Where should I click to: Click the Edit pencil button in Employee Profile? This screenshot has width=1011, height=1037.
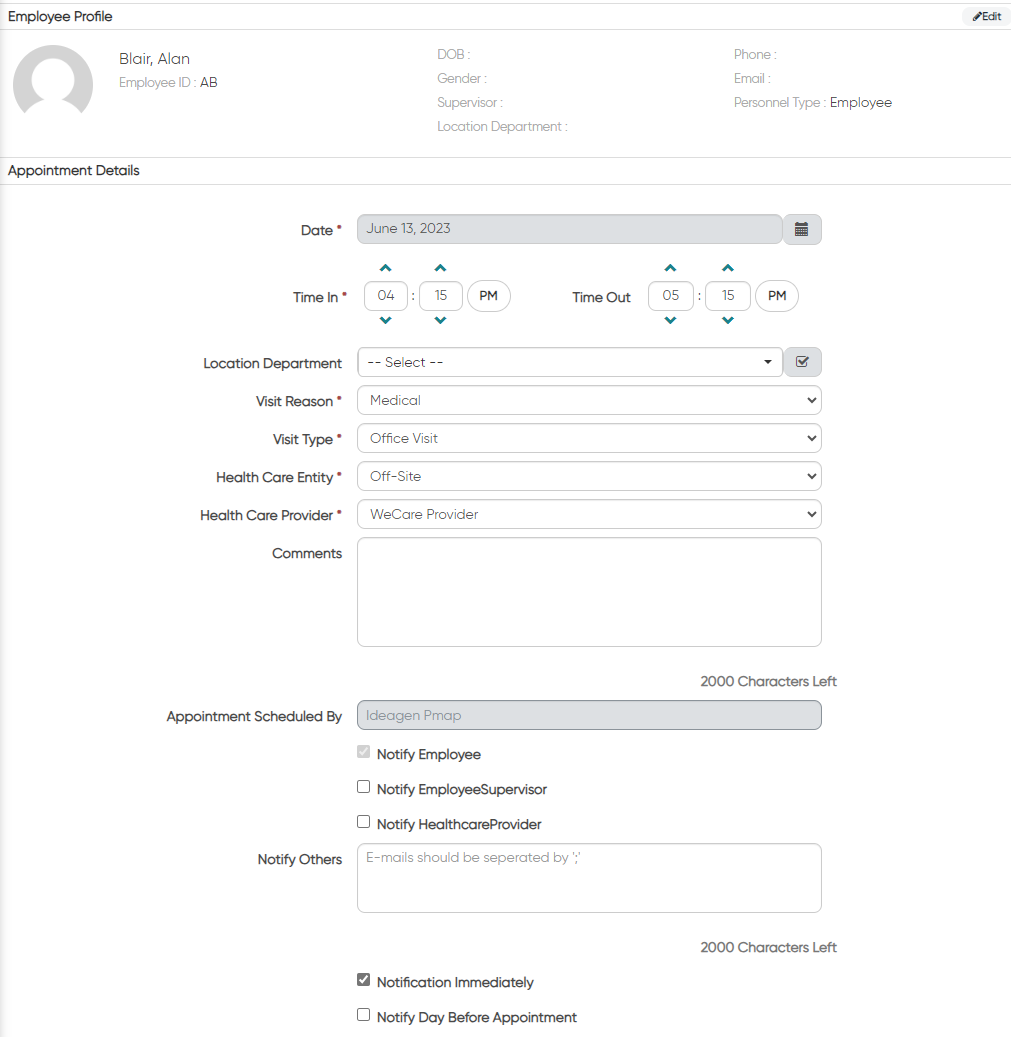point(986,17)
